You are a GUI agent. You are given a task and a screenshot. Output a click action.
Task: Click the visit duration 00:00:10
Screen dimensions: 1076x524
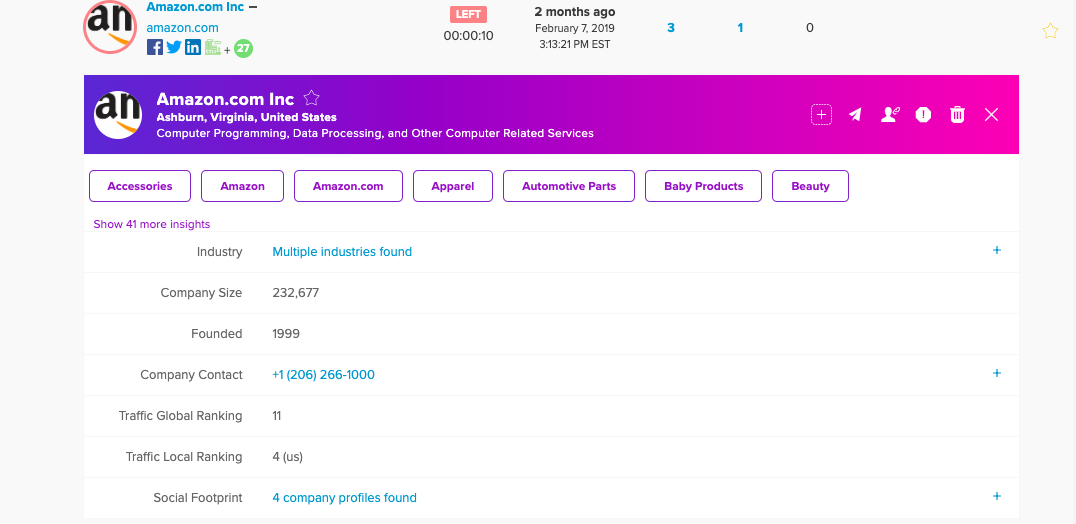pos(469,36)
